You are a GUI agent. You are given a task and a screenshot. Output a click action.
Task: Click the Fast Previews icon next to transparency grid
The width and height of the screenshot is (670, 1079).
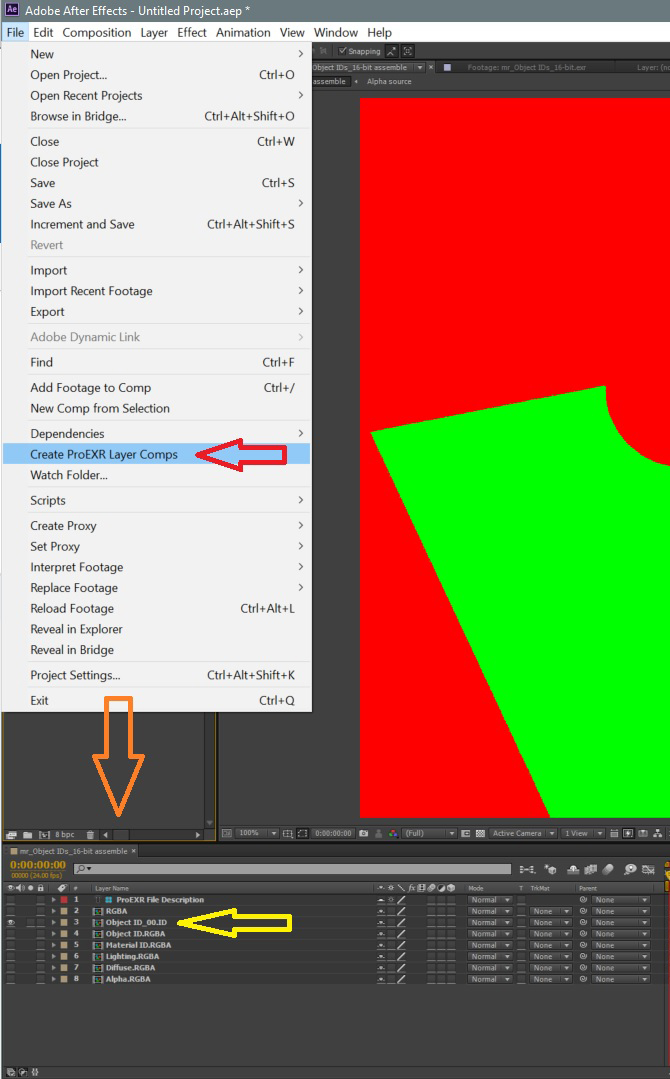[628, 833]
